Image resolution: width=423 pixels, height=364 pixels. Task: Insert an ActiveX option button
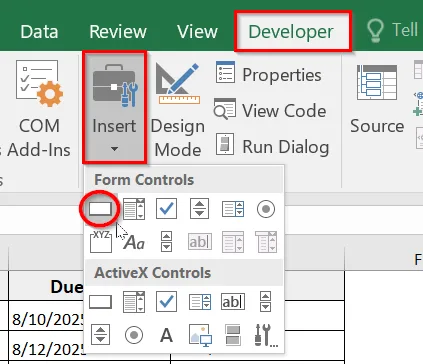[134, 335]
